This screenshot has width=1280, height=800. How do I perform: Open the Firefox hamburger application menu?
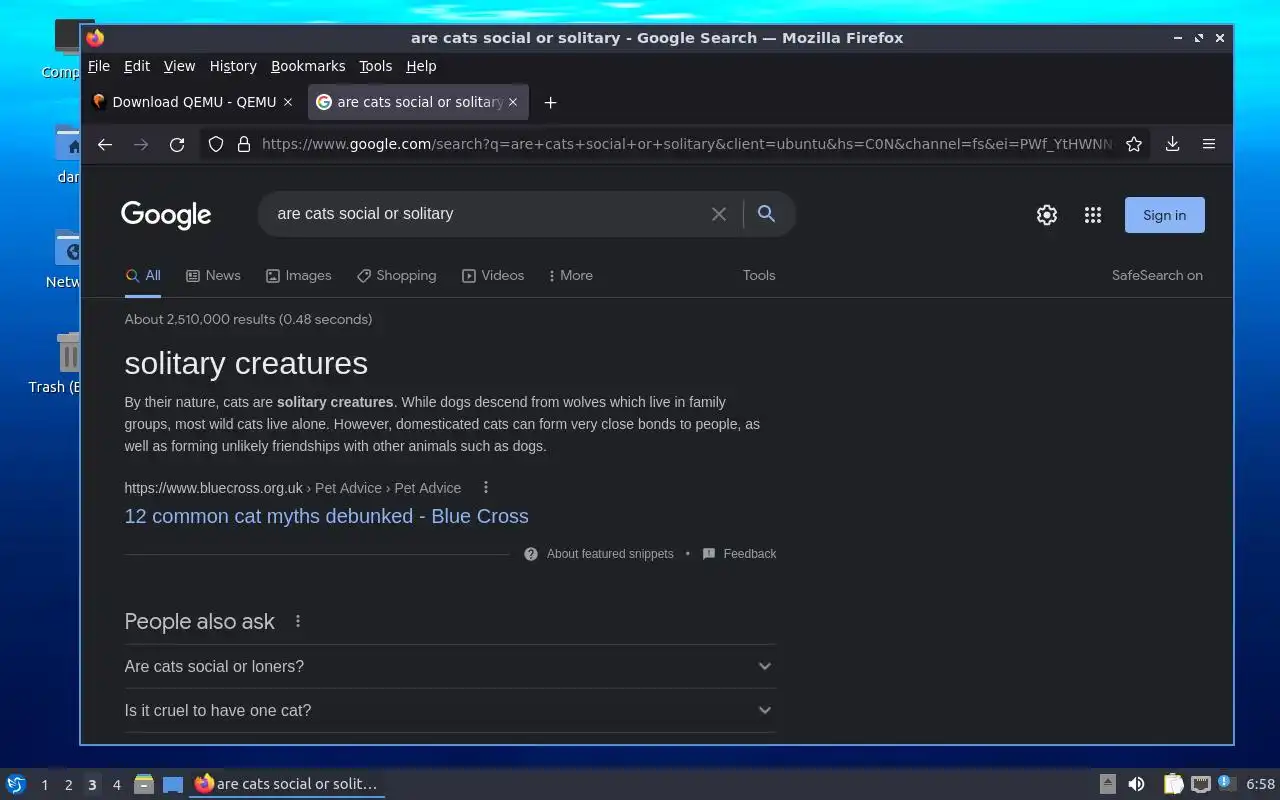(x=1209, y=144)
